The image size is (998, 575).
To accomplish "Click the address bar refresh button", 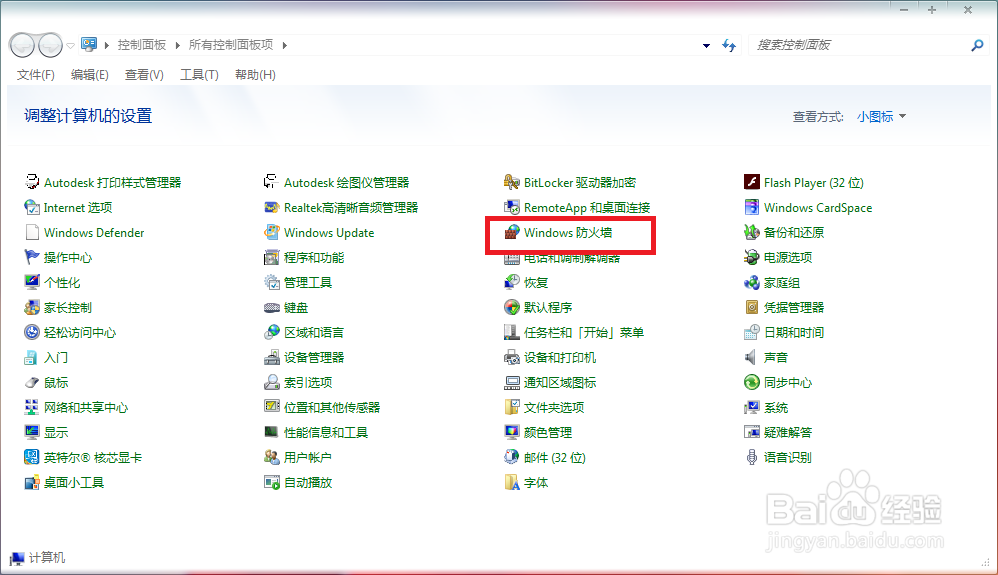I will (729, 45).
